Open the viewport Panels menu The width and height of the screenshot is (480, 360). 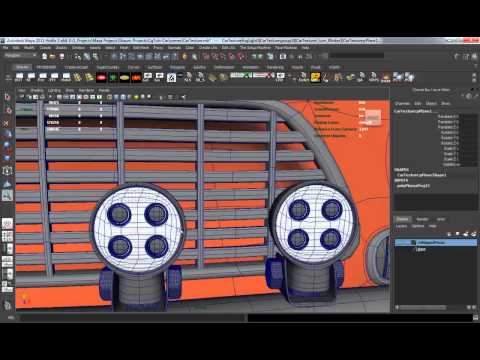104,90
